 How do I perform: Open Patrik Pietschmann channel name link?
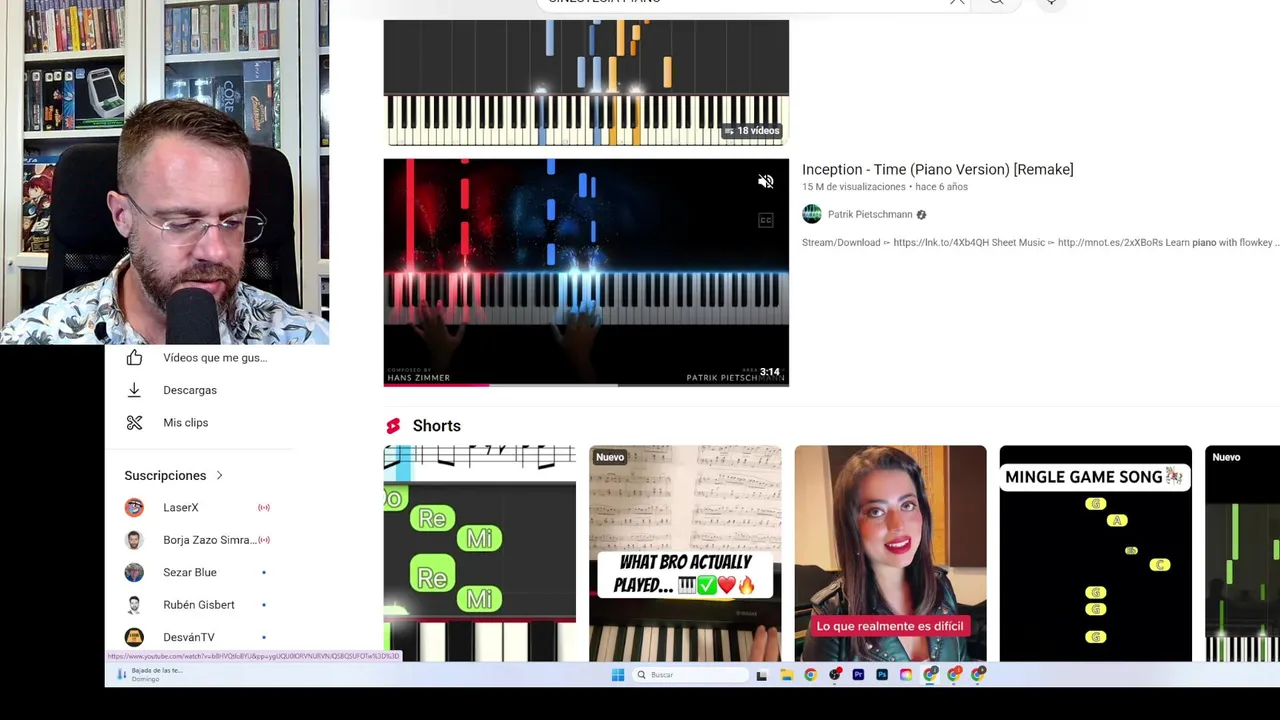click(870, 215)
